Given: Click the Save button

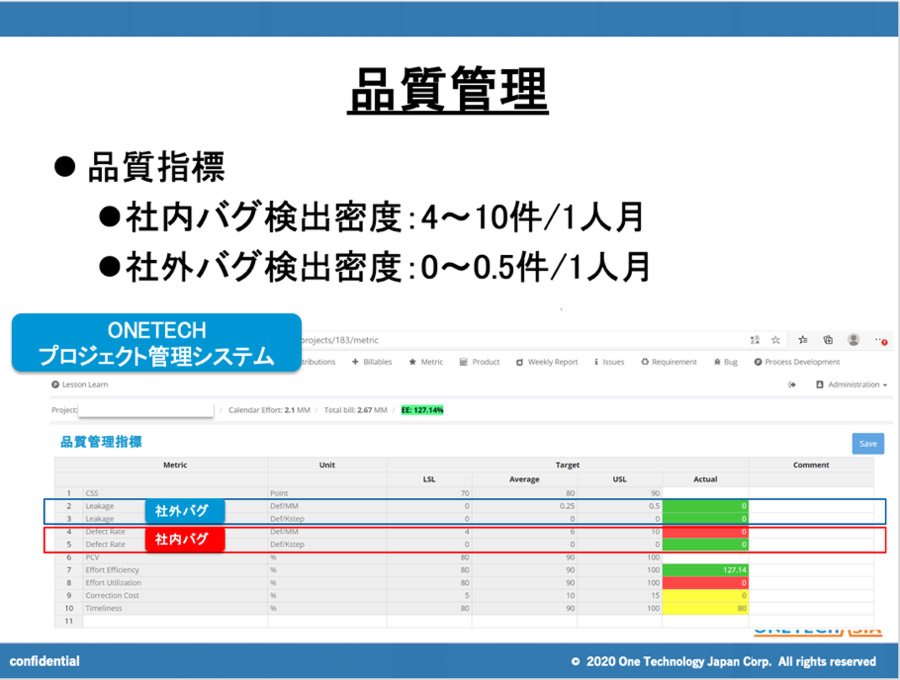Looking at the screenshot, I should pos(868,444).
